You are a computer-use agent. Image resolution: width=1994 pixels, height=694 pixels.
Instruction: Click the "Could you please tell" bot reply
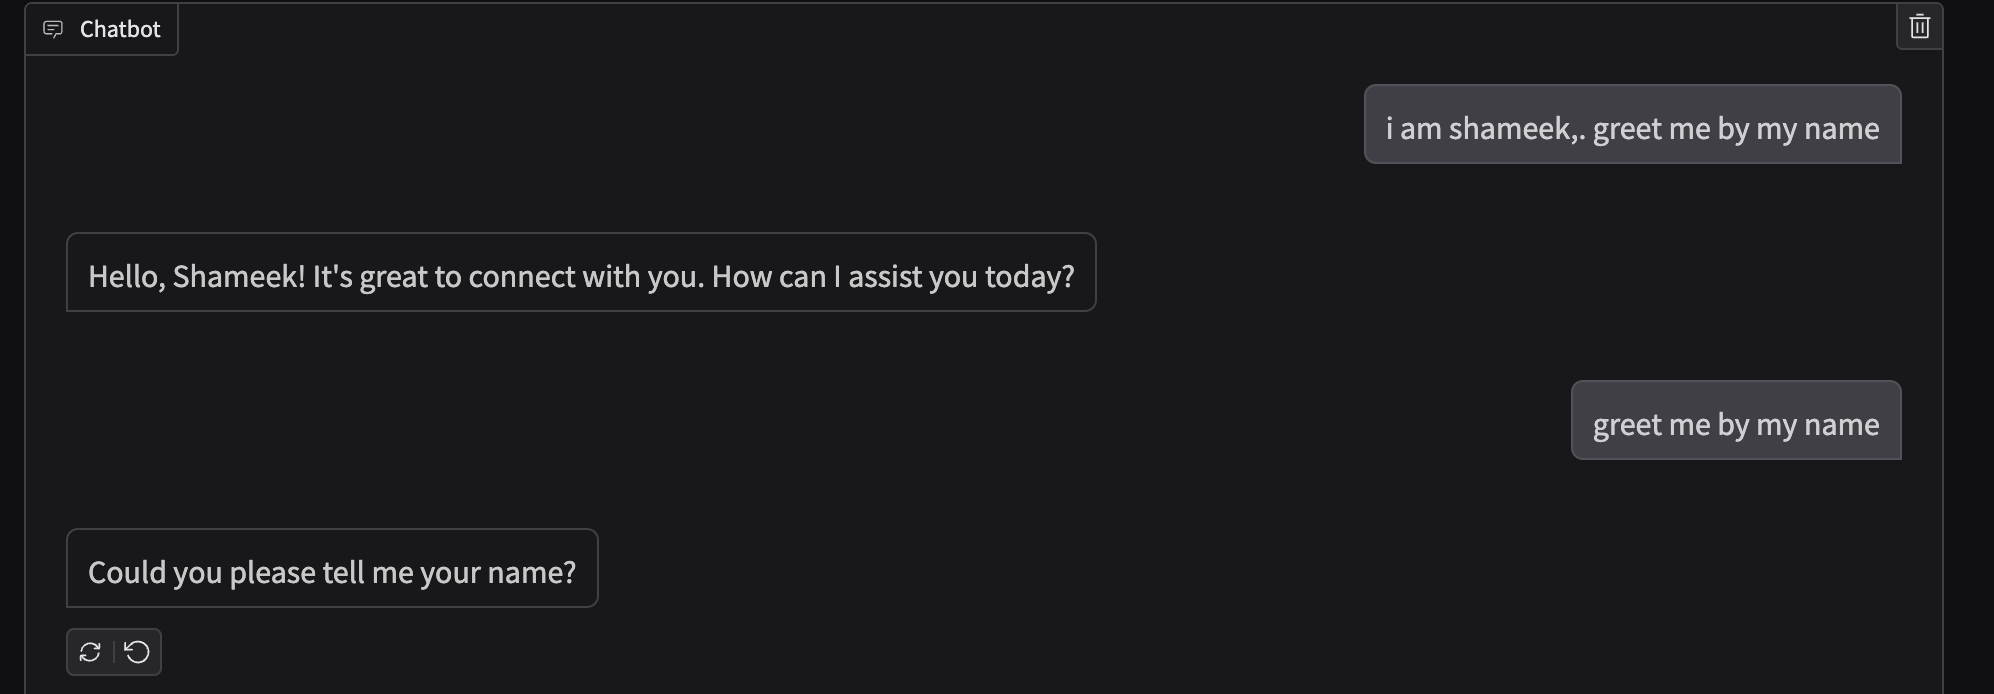(331, 569)
